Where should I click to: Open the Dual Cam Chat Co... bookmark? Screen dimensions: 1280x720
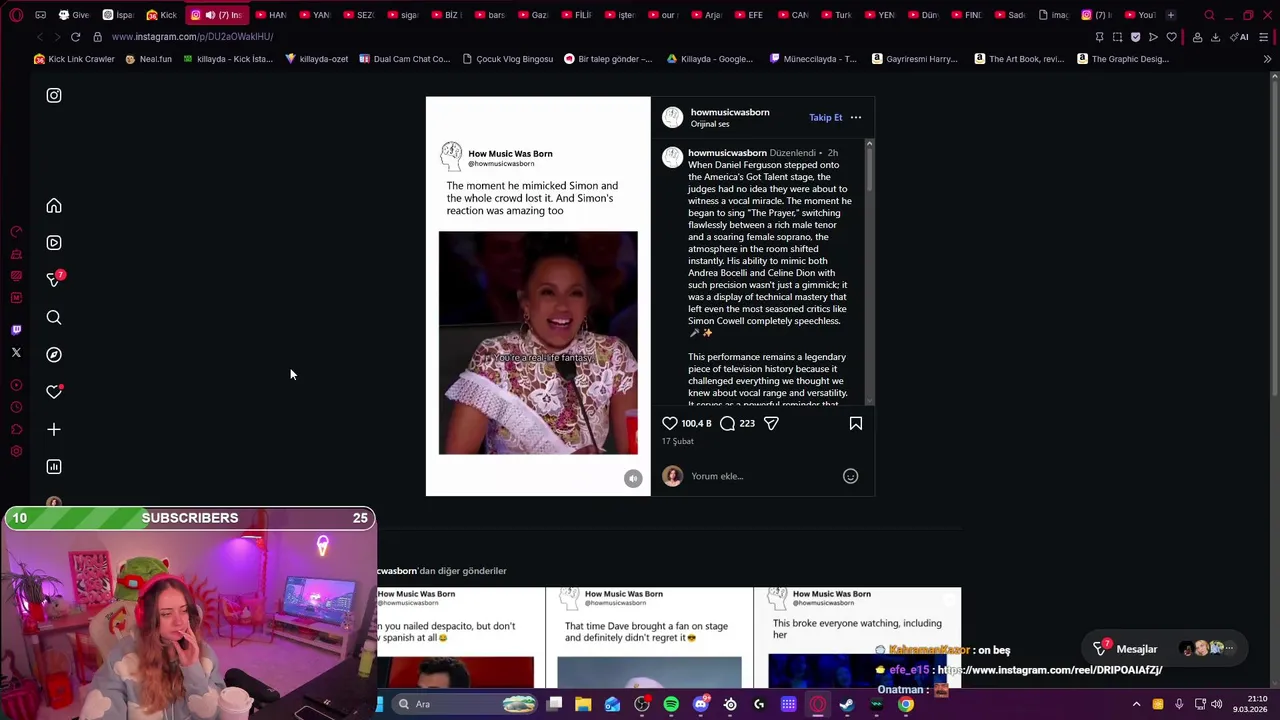404,59
